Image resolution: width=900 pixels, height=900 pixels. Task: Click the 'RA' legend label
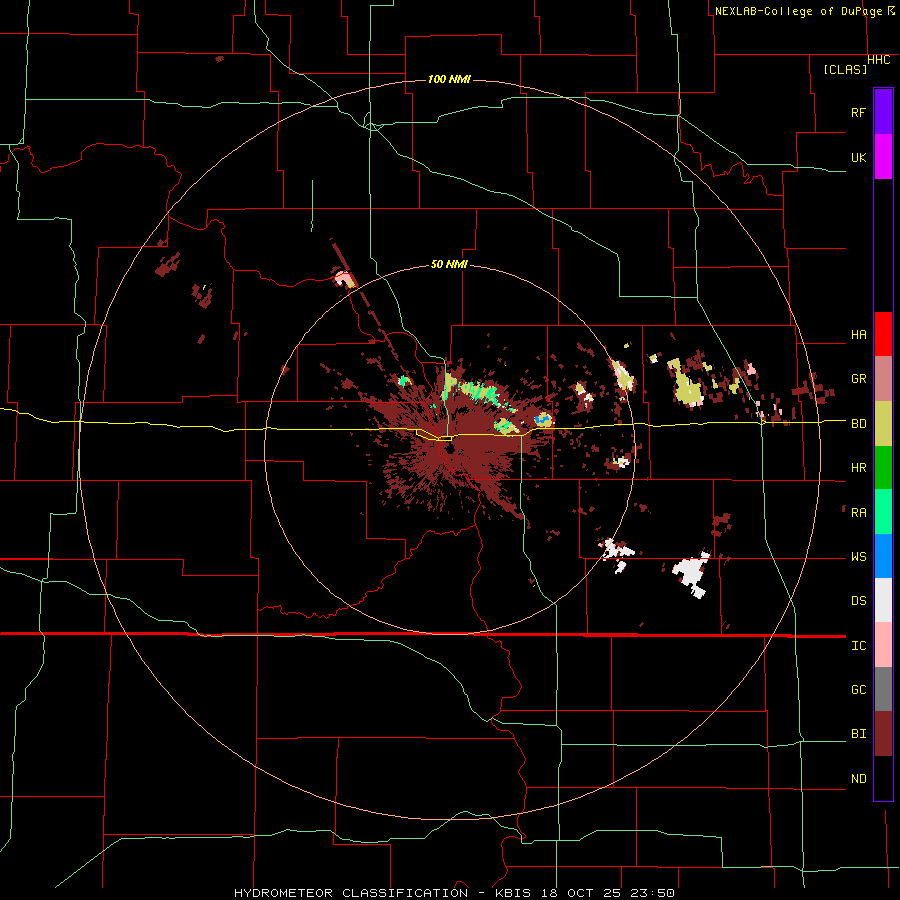point(858,513)
